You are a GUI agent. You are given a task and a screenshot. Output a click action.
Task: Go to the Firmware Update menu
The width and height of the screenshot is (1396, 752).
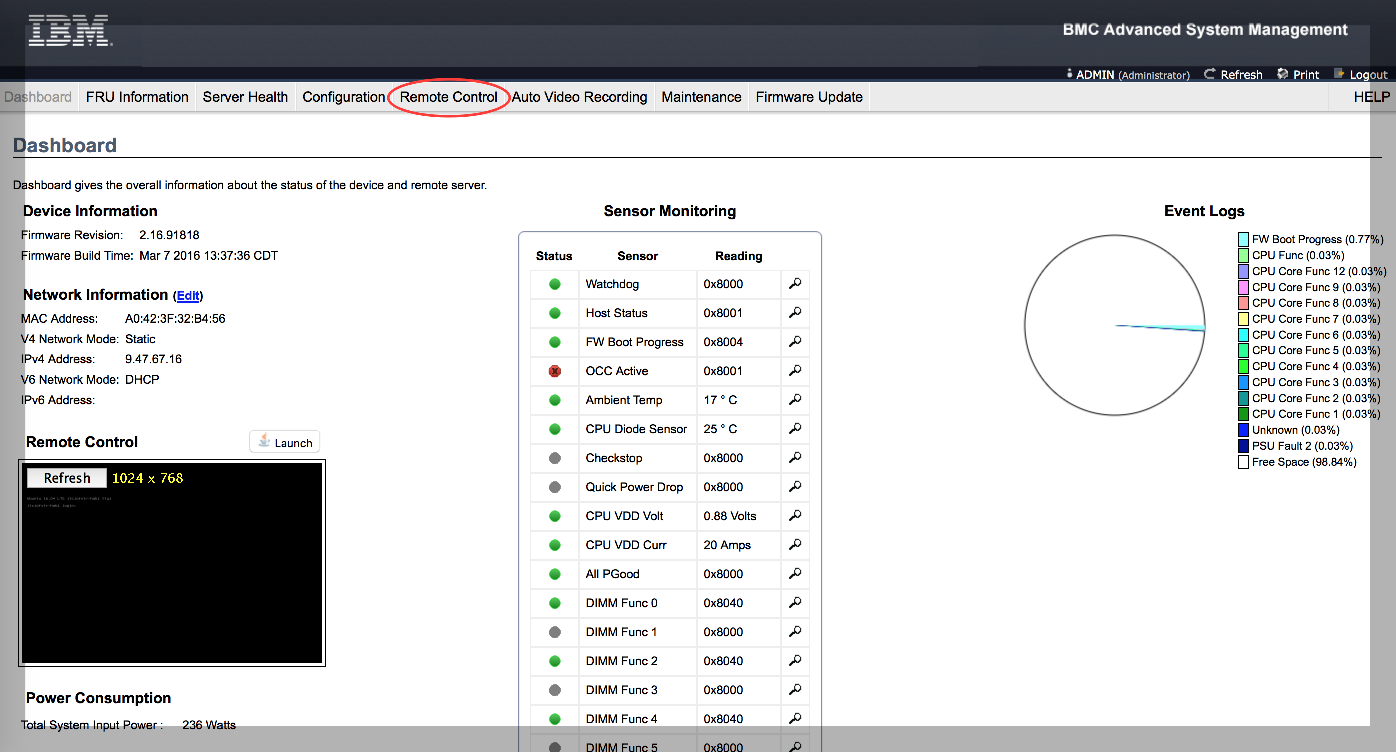click(809, 97)
